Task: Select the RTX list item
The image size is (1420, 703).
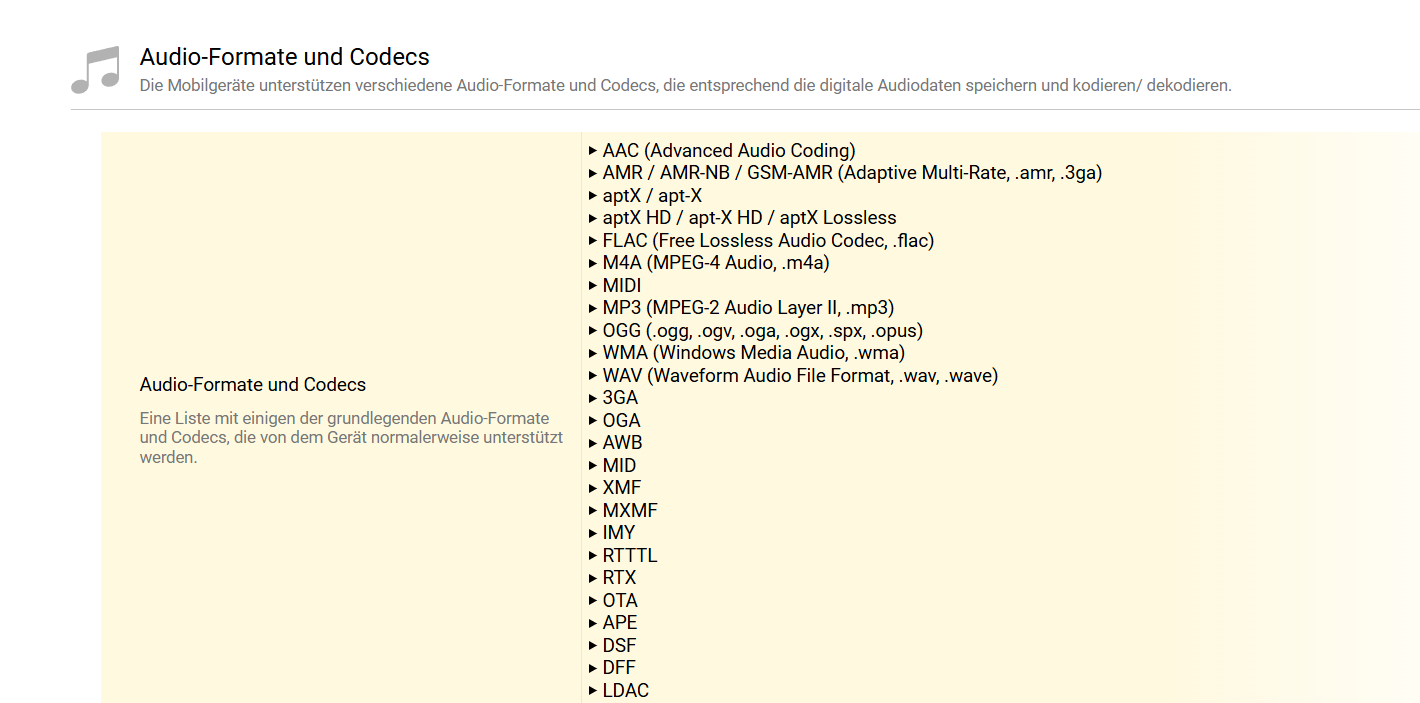Action: pyautogui.click(x=613, y=578)
